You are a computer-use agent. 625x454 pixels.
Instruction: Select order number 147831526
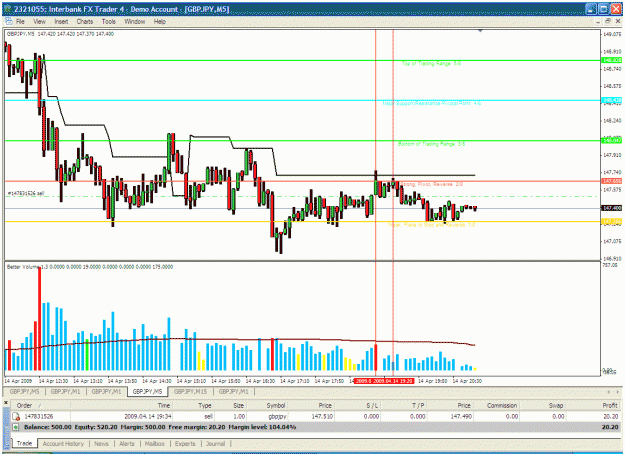click(x=39, y=417)
